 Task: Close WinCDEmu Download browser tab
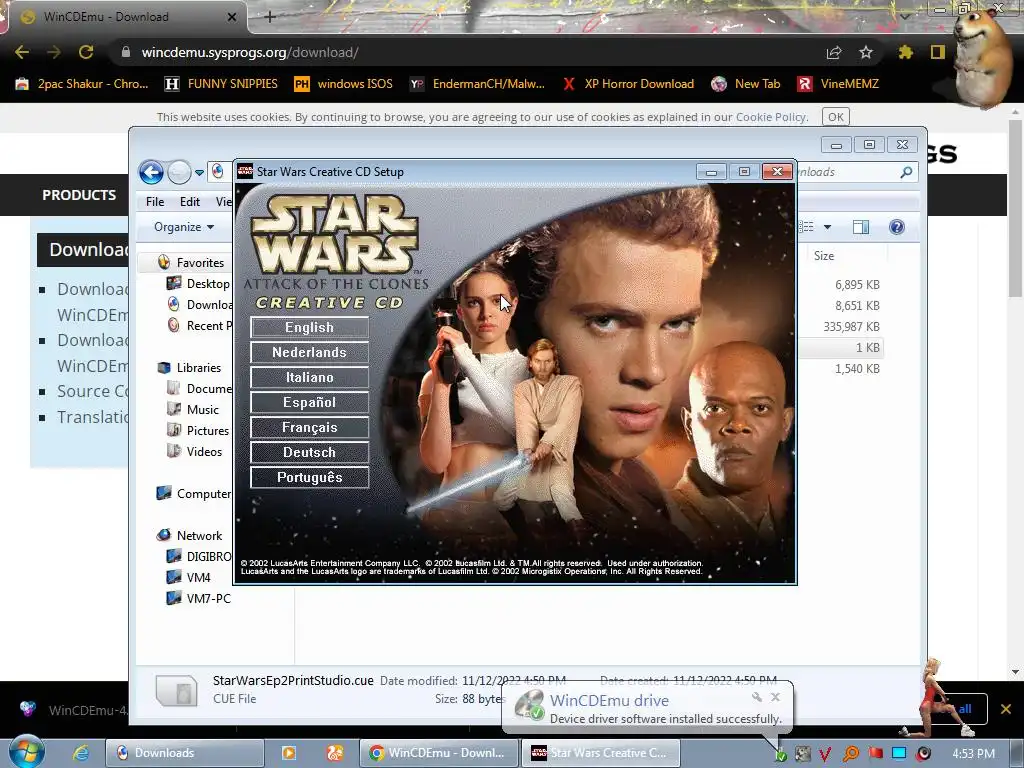coord(232,17)
